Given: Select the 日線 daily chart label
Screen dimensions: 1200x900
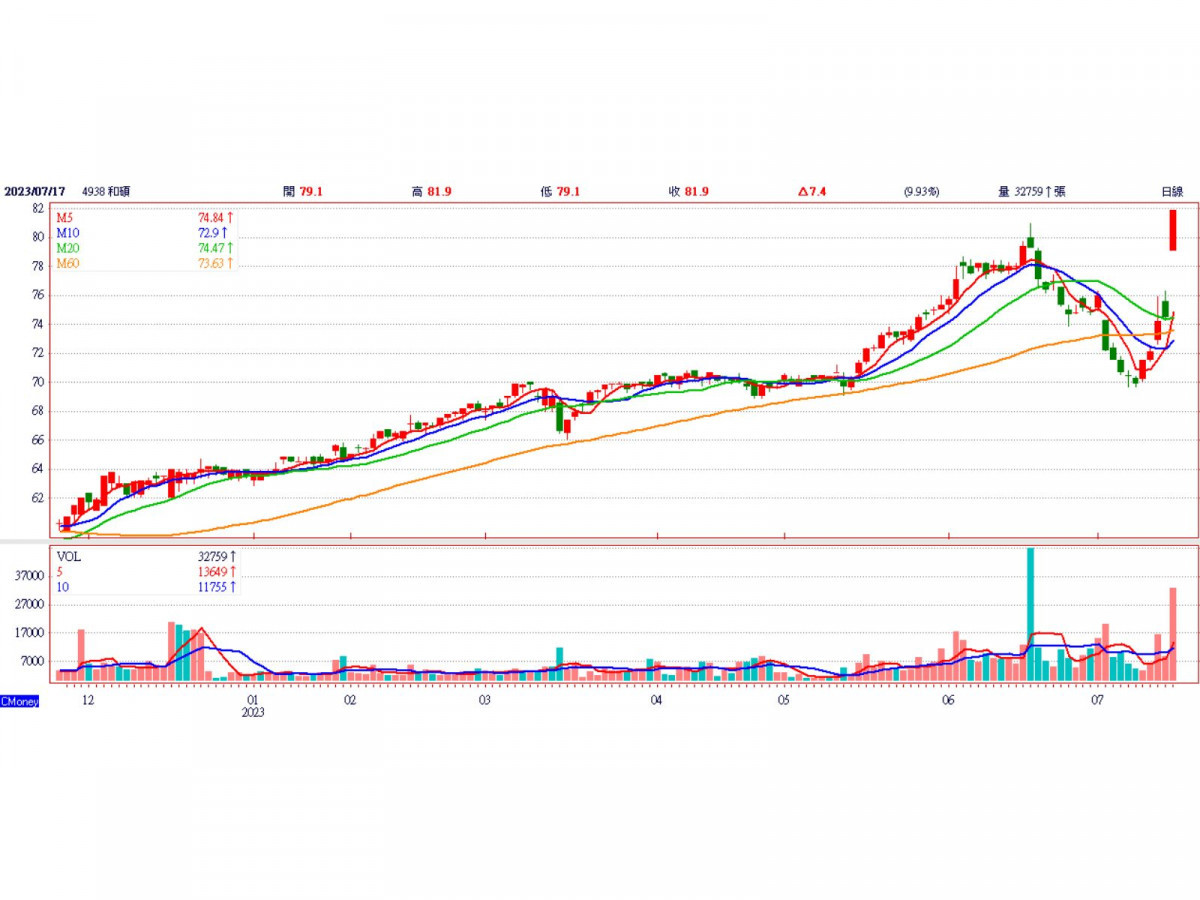Looking at the screenshot, I should pyautogui.click(x=1171, y=191).
